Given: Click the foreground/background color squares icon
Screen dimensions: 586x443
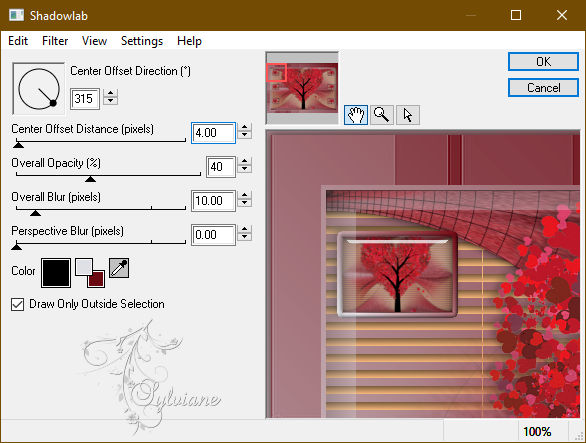Looking at the screenshot, I should (90, 273).
